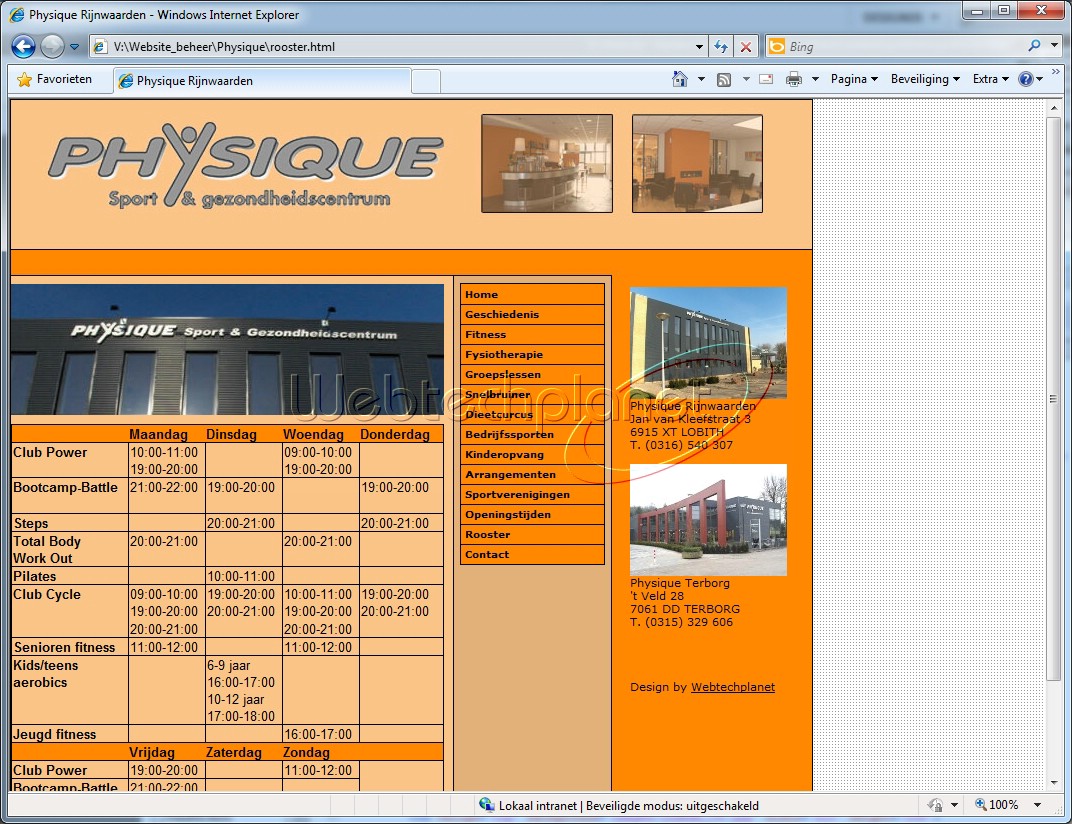Click the Internet Explorer icon in title bar
1072x824 pixels.
pyautogui.click(x=17, y=14)
